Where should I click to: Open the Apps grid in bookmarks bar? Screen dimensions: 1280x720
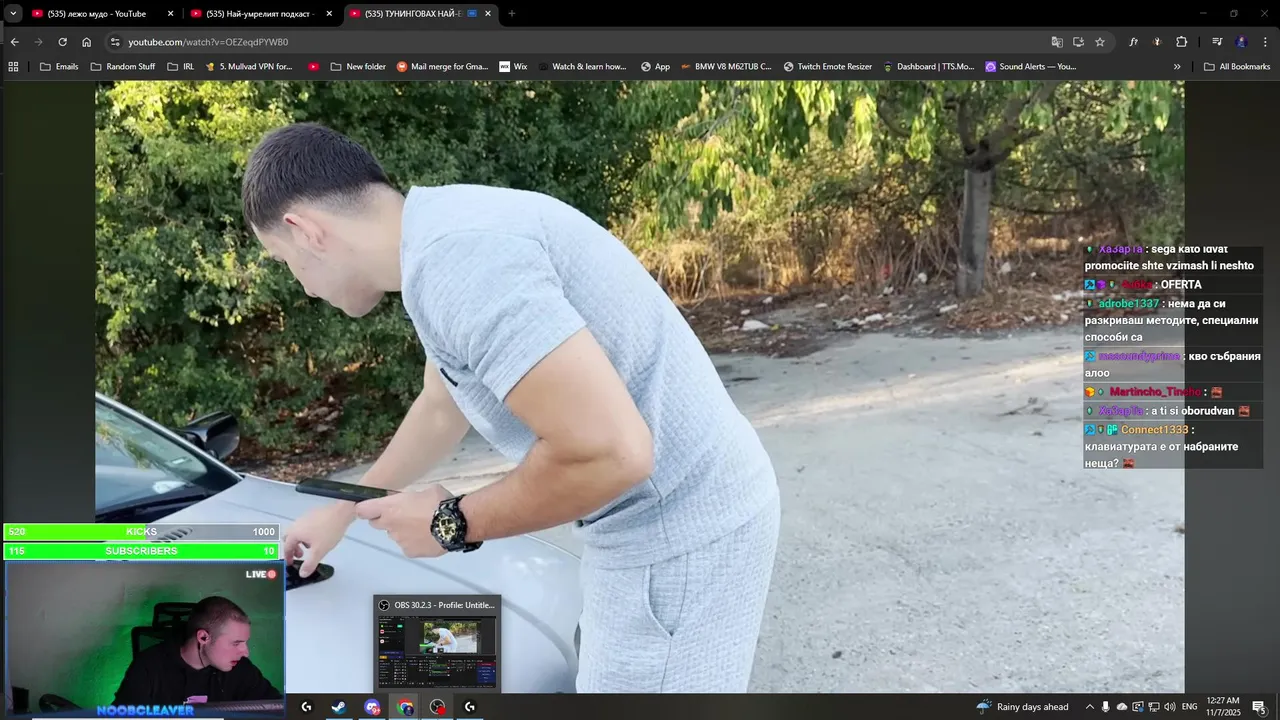[x=13, y=67]
